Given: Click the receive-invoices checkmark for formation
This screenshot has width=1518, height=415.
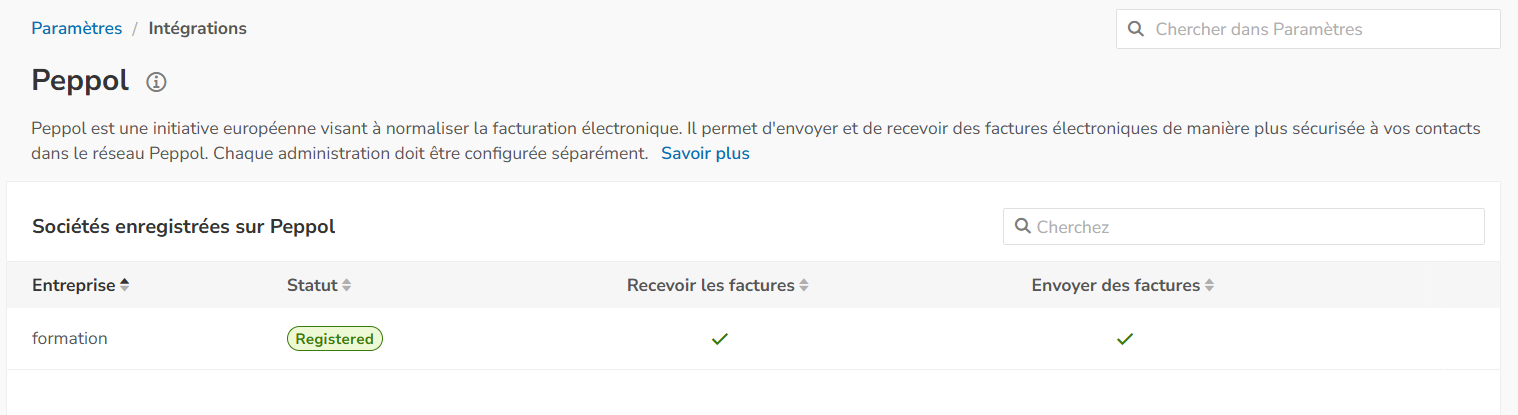Looking at the screenshot, I should (720, 339).
